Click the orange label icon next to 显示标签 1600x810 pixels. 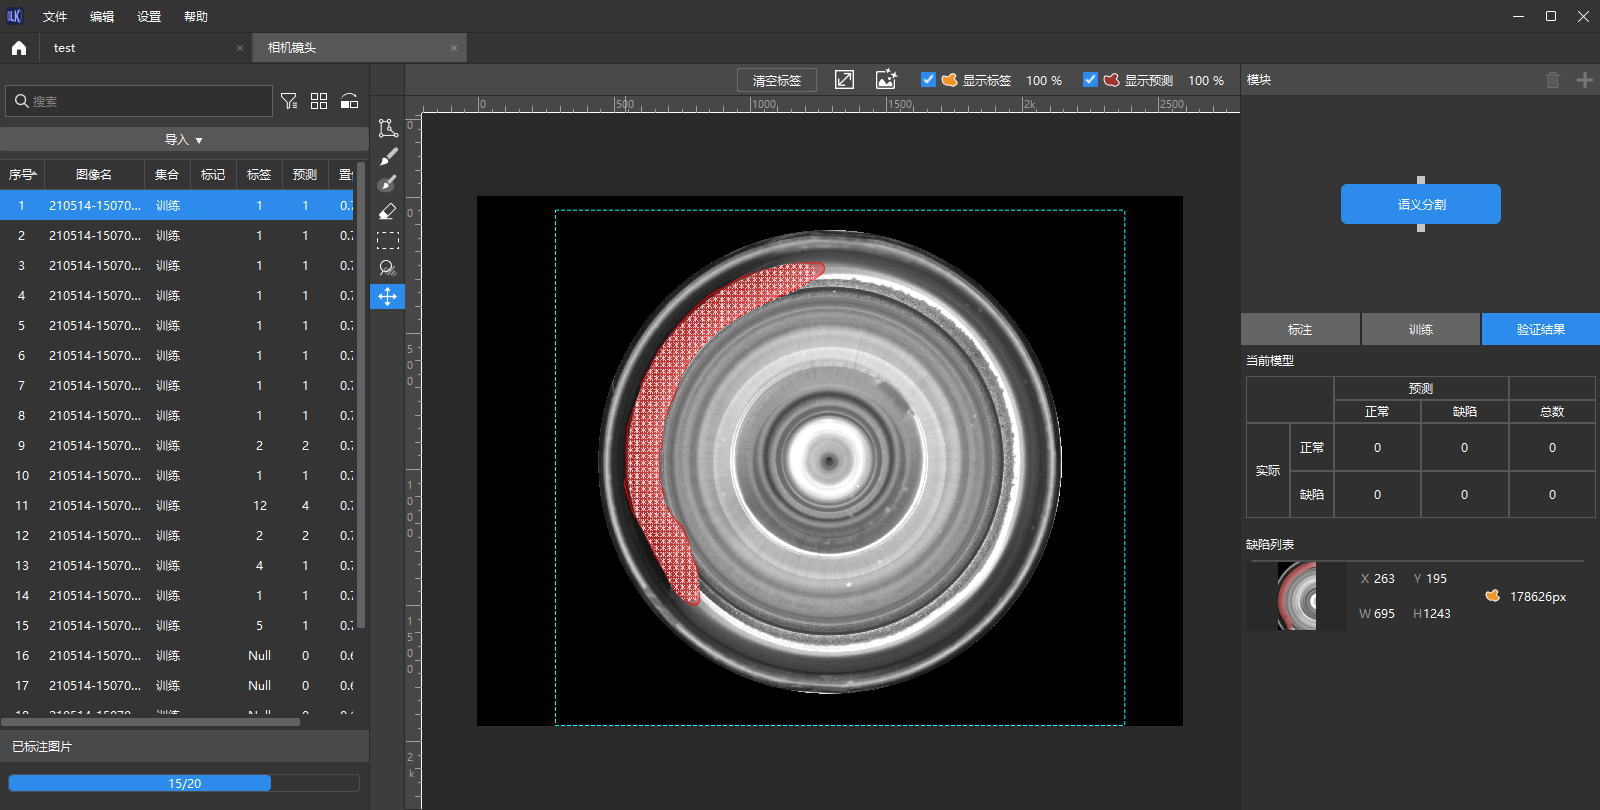(x=950, y=80)
